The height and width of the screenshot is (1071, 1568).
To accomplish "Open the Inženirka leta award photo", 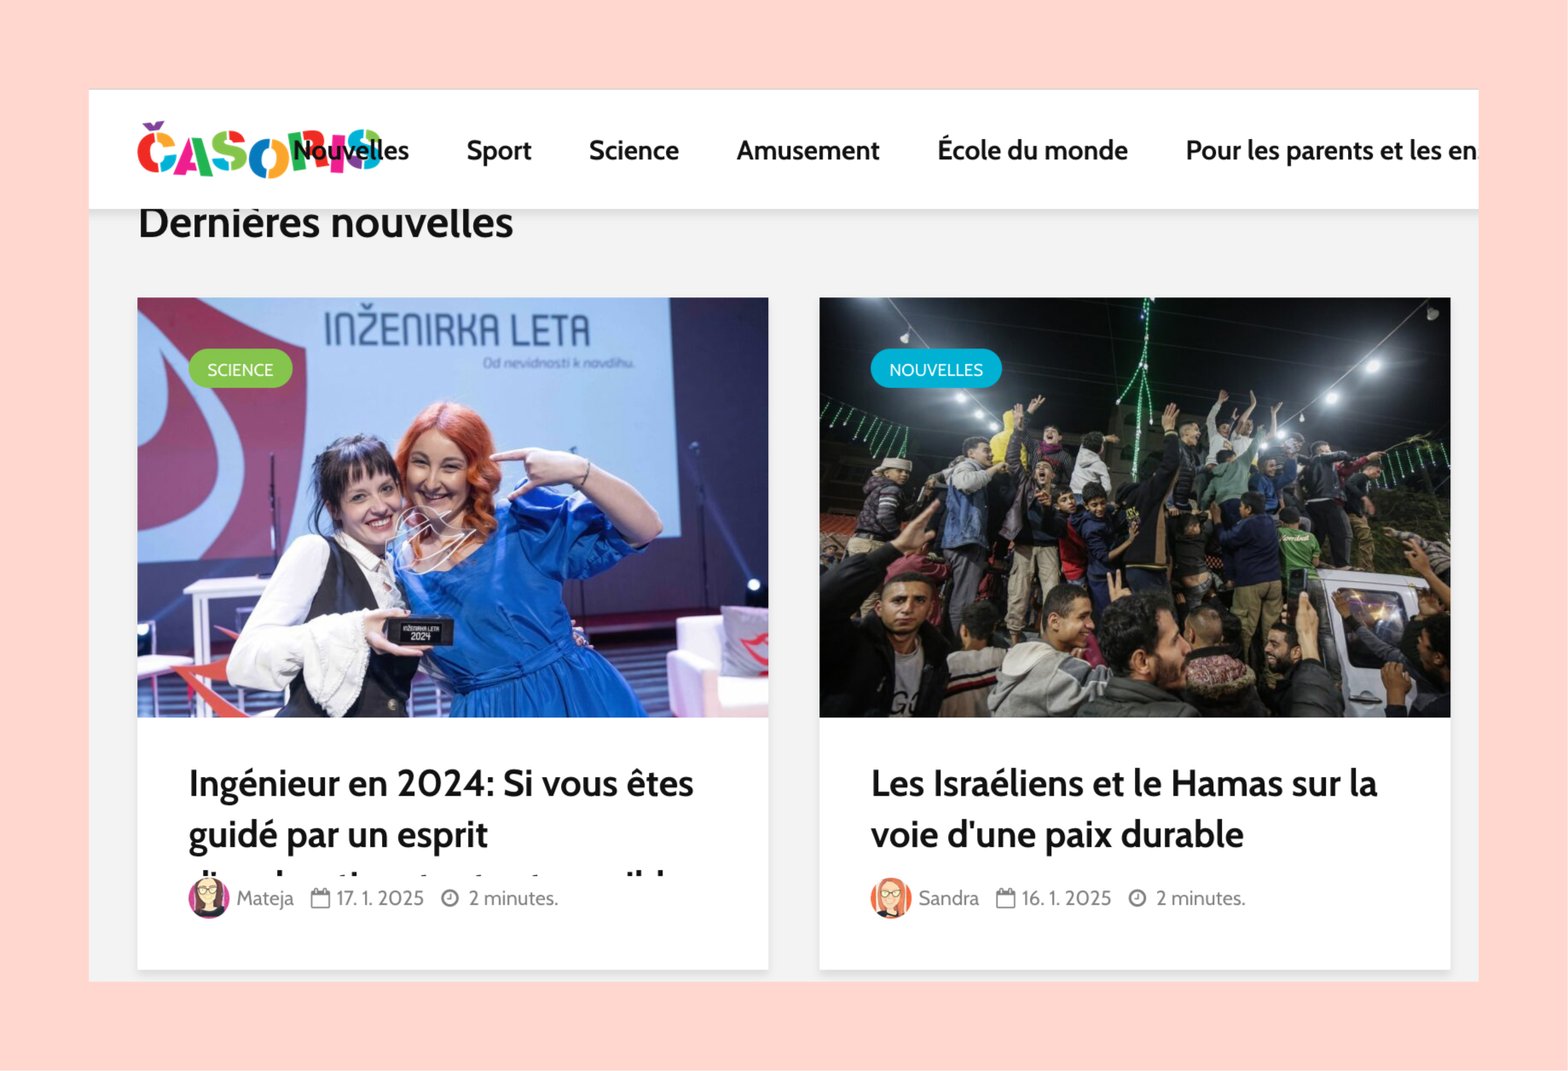I will 453,507.
